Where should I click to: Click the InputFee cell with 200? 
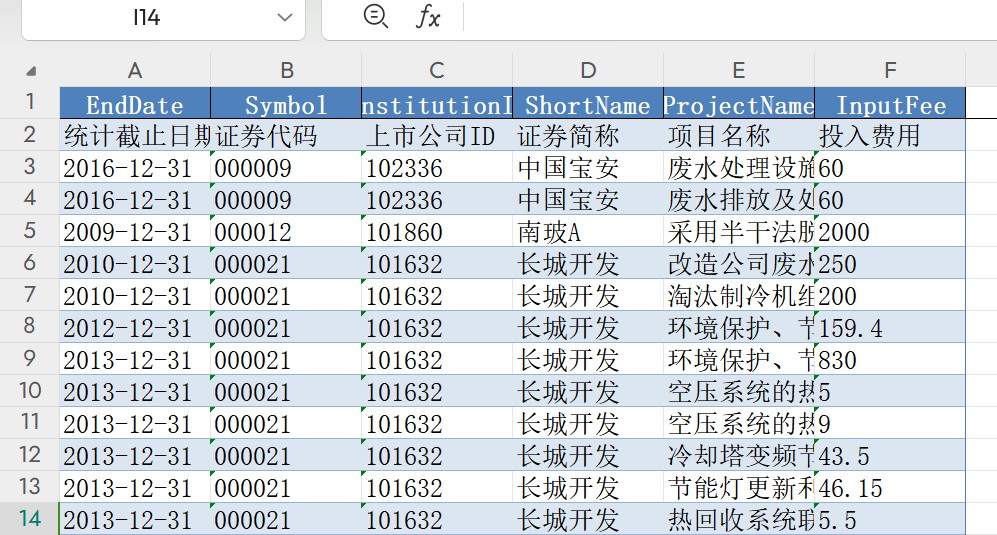(x=890, y=295)
